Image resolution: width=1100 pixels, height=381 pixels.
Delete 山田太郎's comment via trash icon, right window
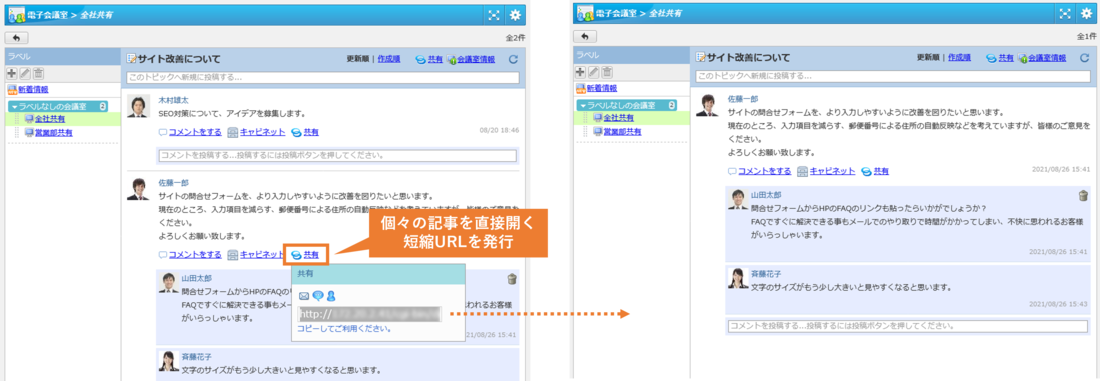pyautogui.click(x=1083, y=195)
